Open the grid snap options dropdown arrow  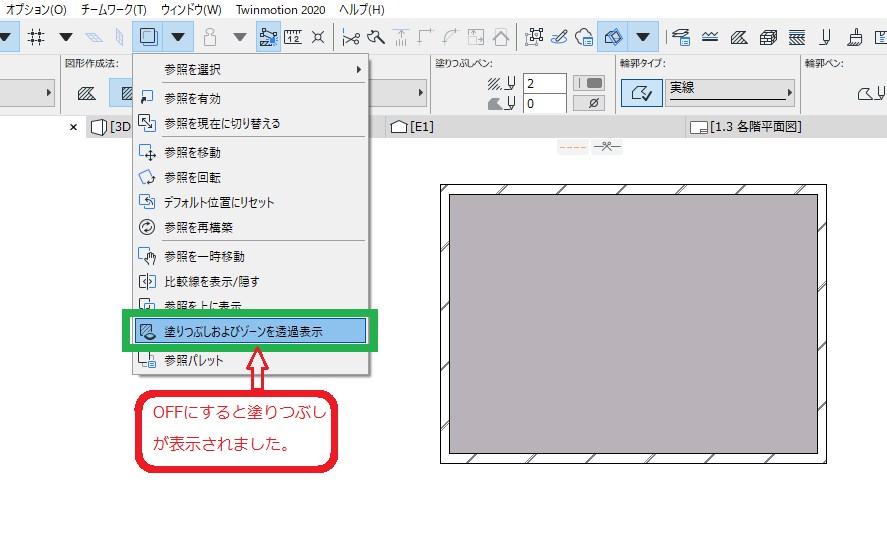pyautogui.click(x=66, y=37)
